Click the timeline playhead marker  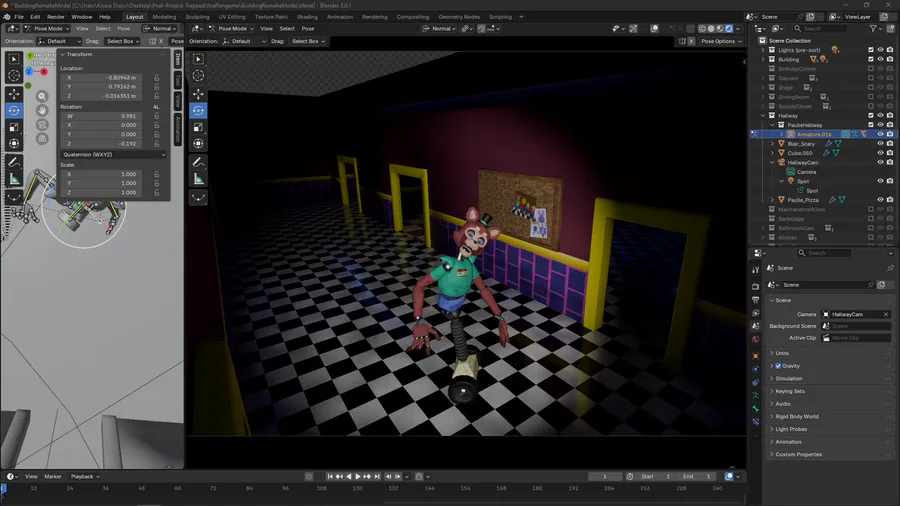(x=3, y=488)
